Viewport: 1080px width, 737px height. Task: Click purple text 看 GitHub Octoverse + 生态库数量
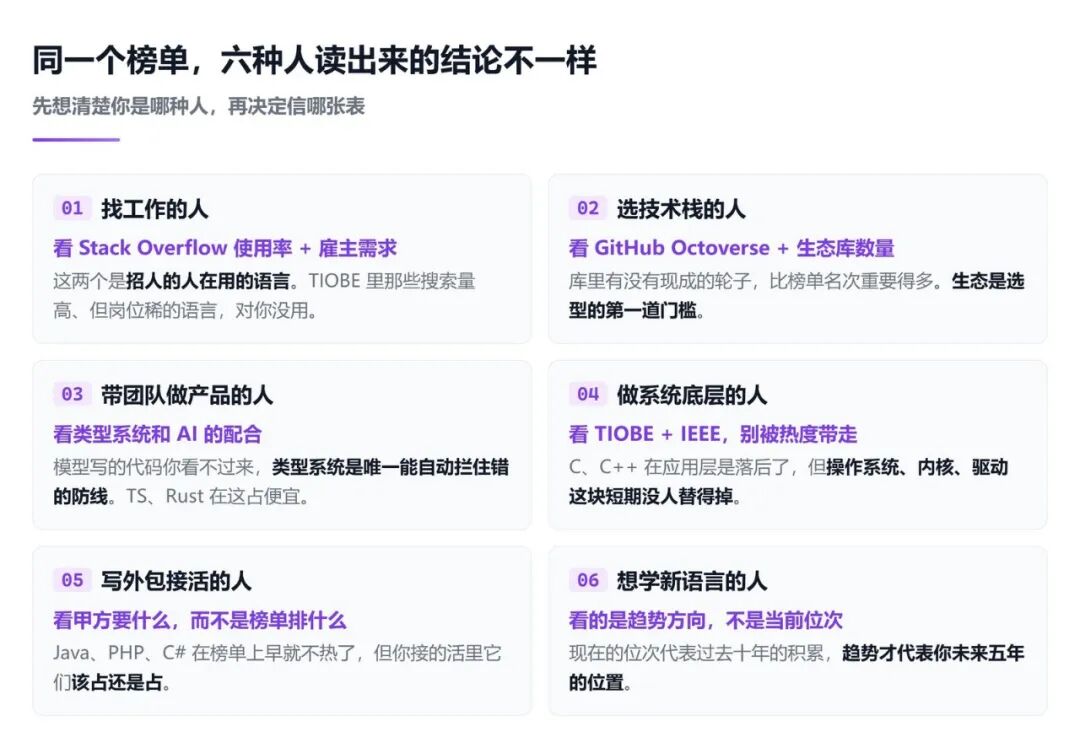pos(731,248)
